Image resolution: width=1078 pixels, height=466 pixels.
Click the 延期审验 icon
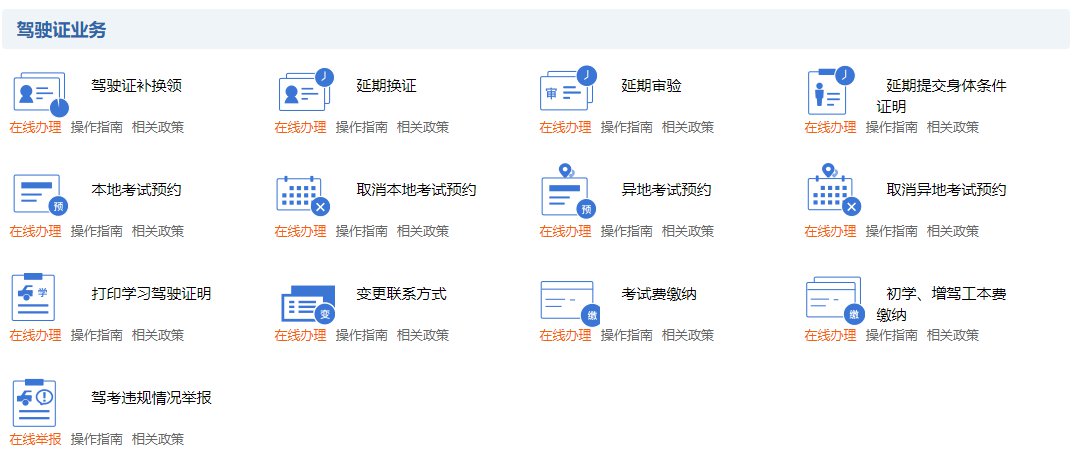point(568,90)
